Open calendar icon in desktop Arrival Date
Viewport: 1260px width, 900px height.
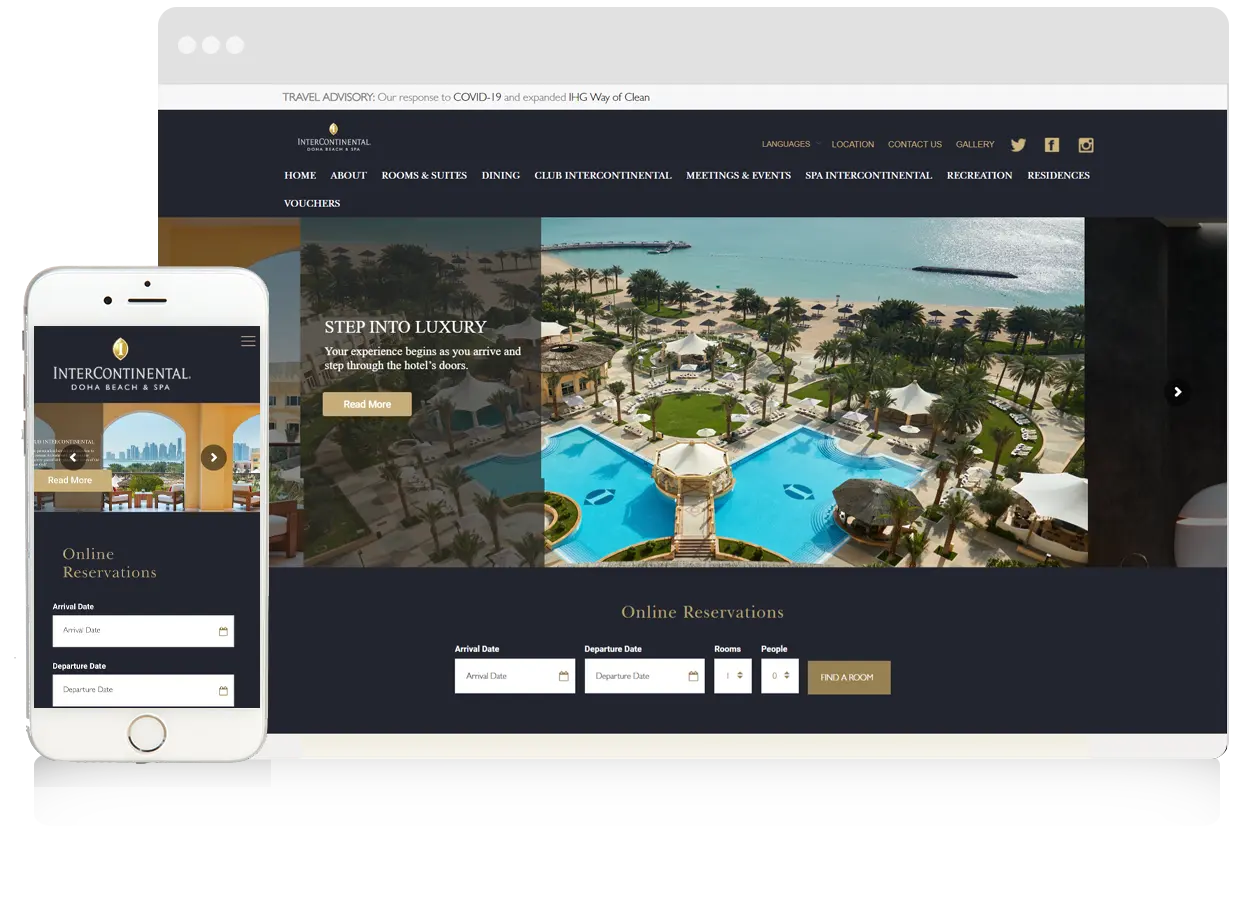[x=564, y=677]
